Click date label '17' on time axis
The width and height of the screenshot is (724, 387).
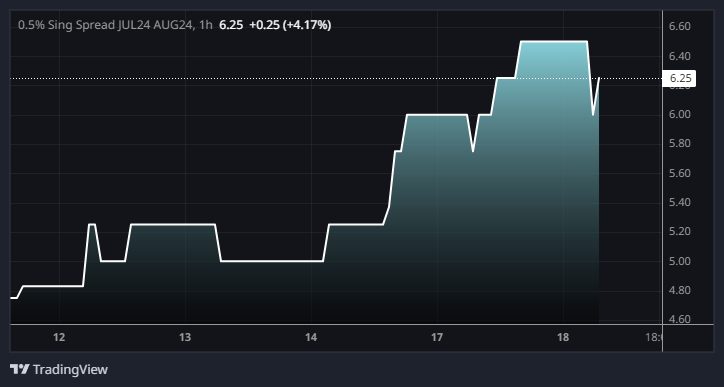click(437, 338)
